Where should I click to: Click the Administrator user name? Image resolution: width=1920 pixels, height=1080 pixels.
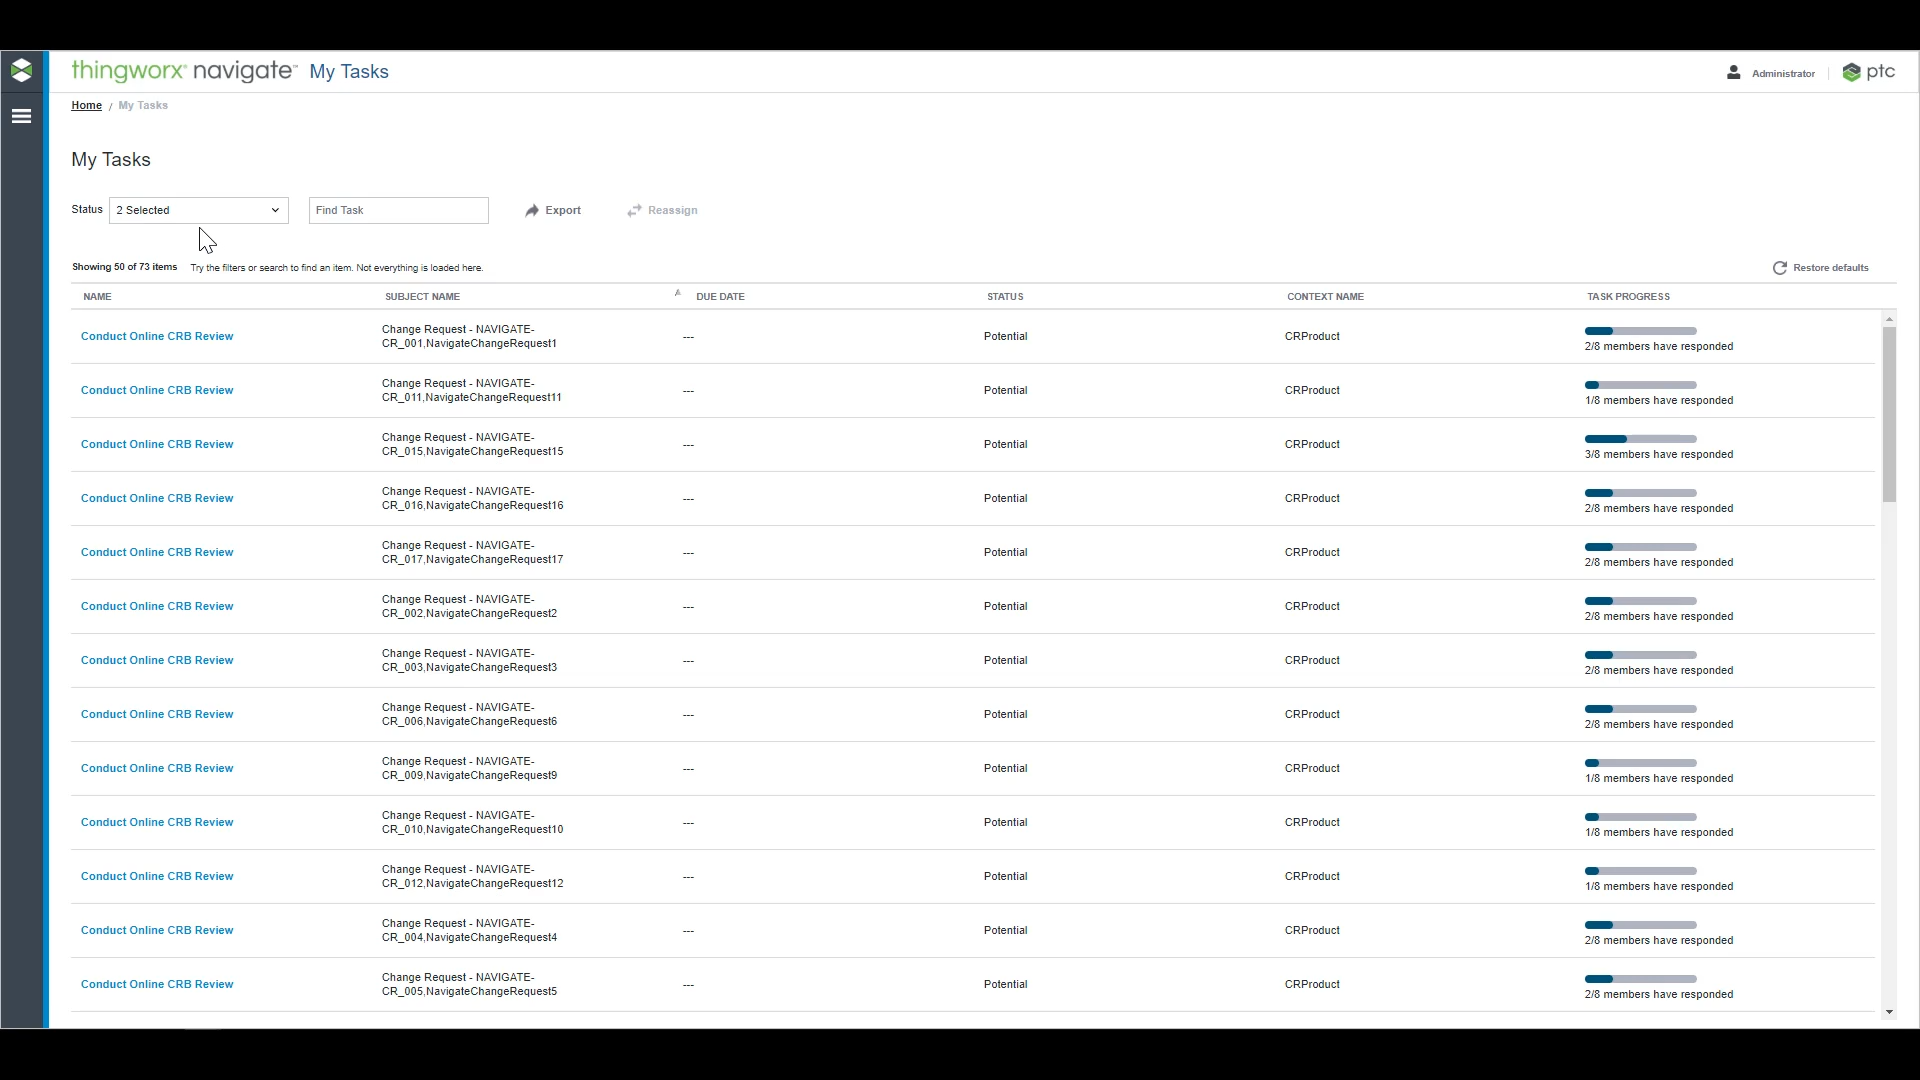(1783, 74)
